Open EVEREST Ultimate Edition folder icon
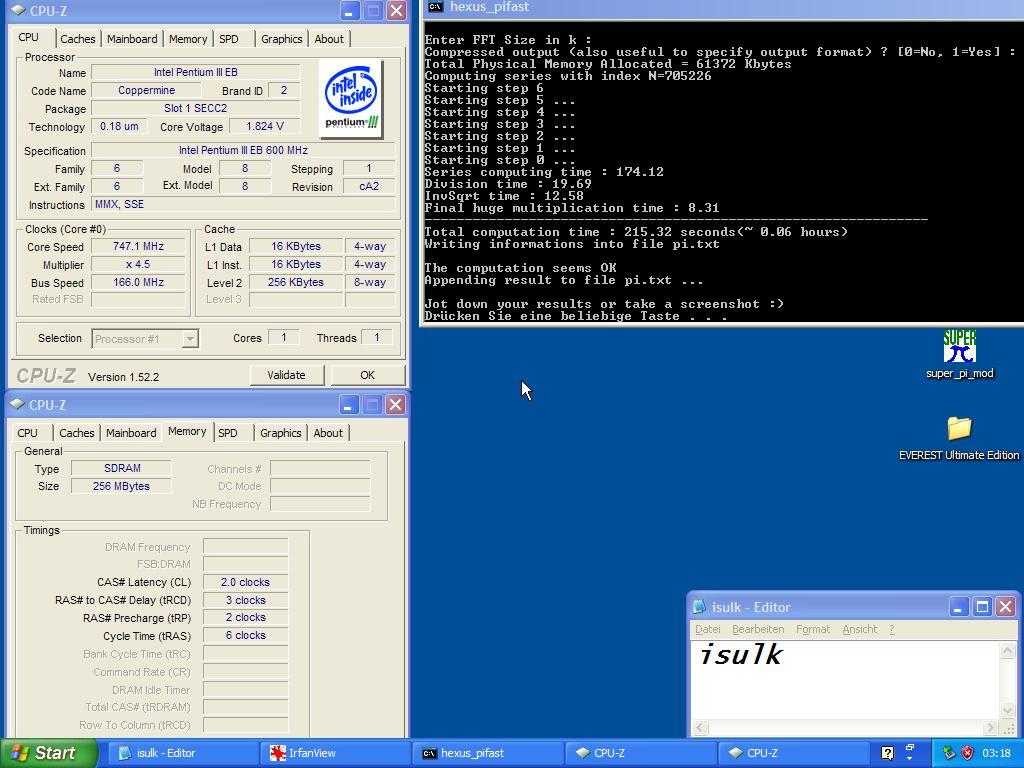Image resolution: width=1024 pixels, height=768 pixels. 959,428
